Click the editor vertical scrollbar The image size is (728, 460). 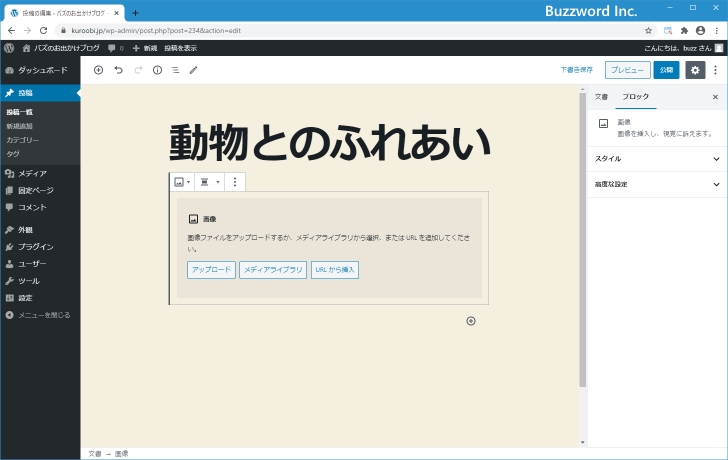[x=583, y=240]
